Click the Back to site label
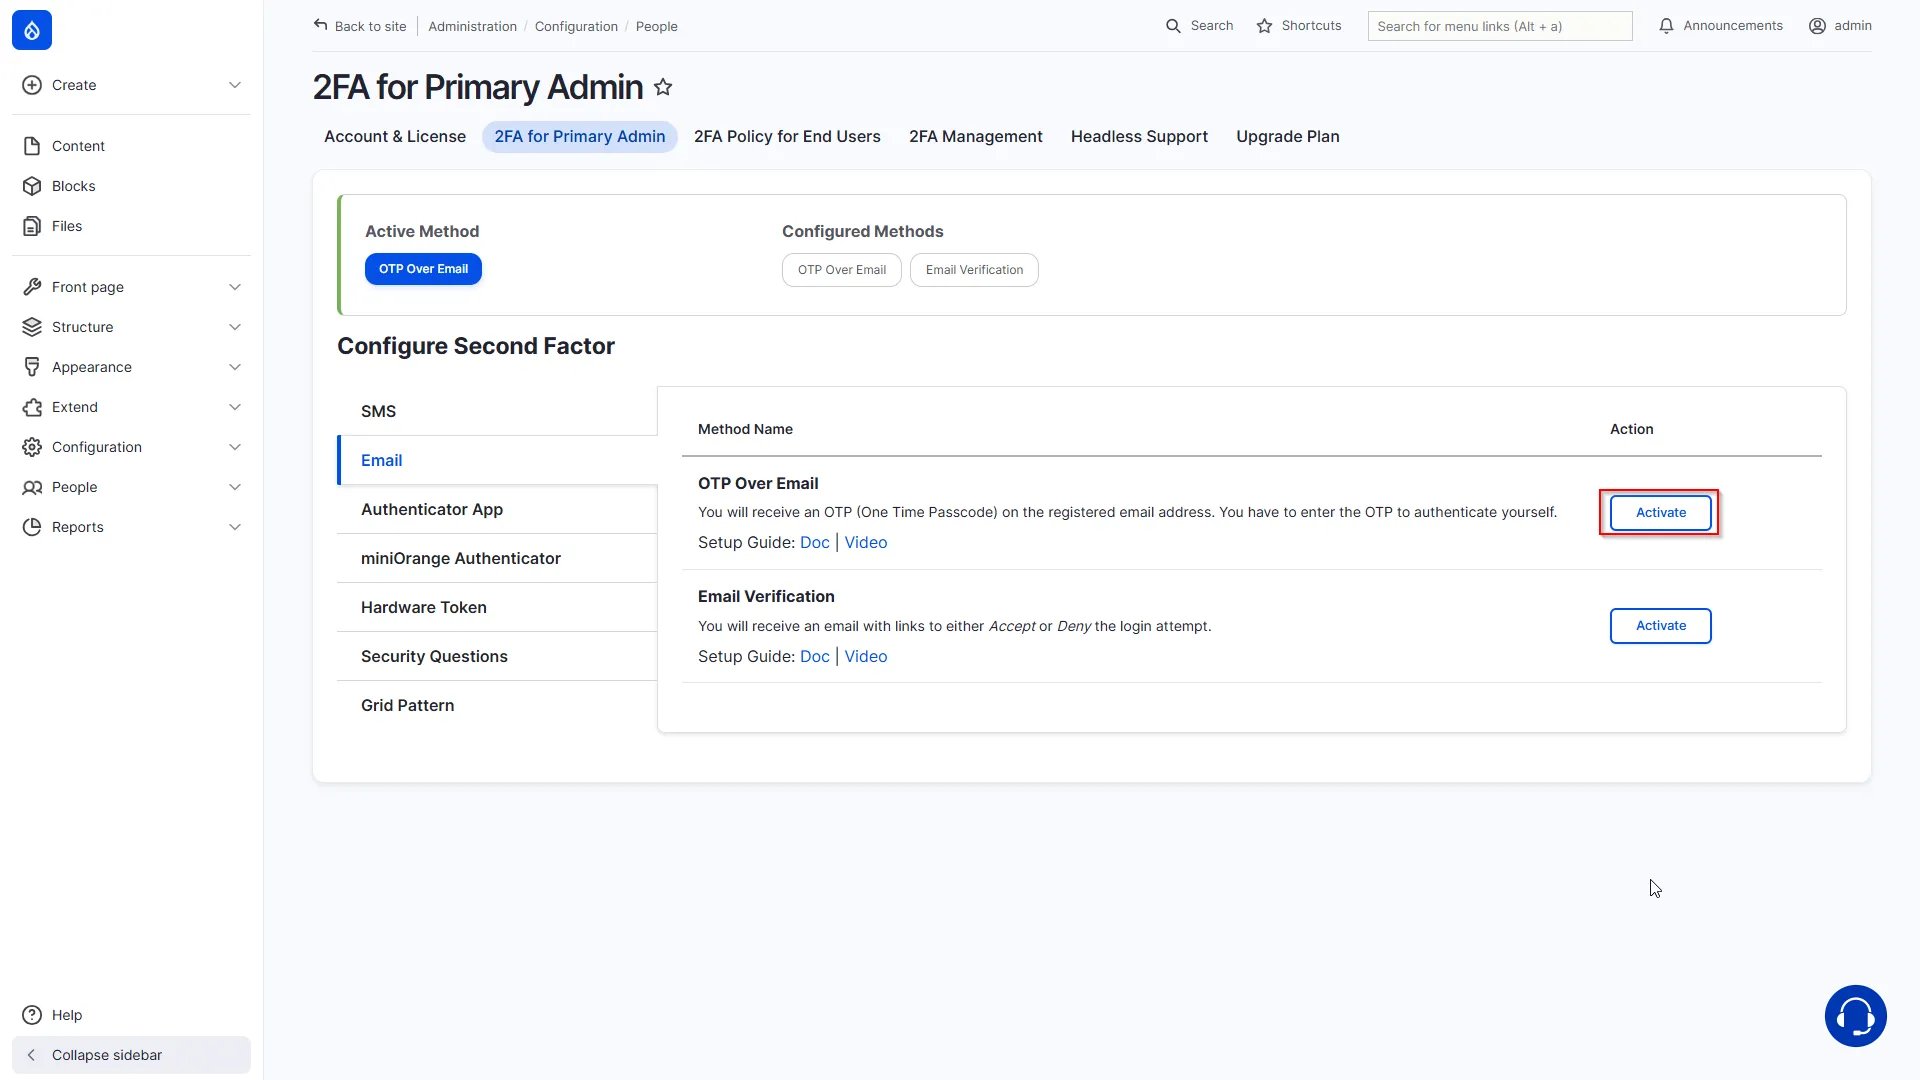Image resolution: width=1920 pixels, height=1080 pixels. click(x=370, y=27)
